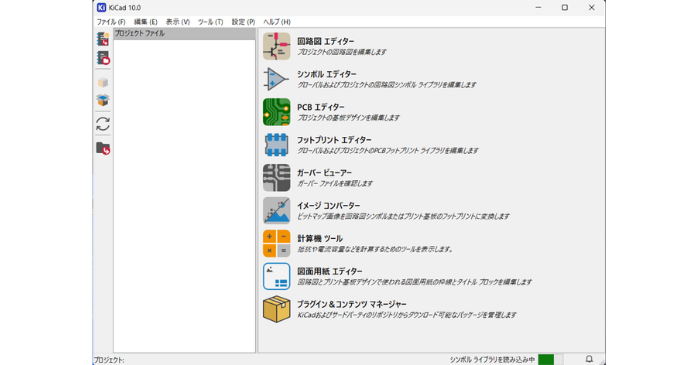
Task: Click the KiCad logo in title bar
Action: tap(101, 8)
